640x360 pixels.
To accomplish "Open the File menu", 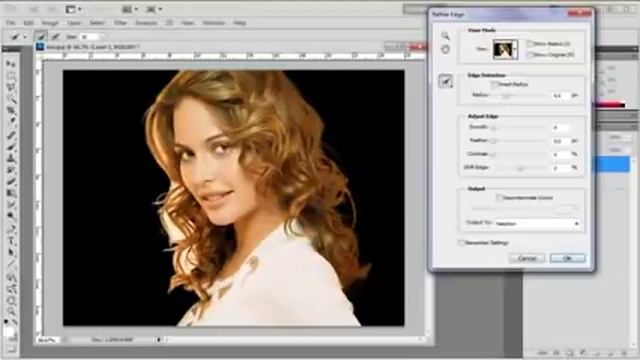I will [x=11, y=23].
